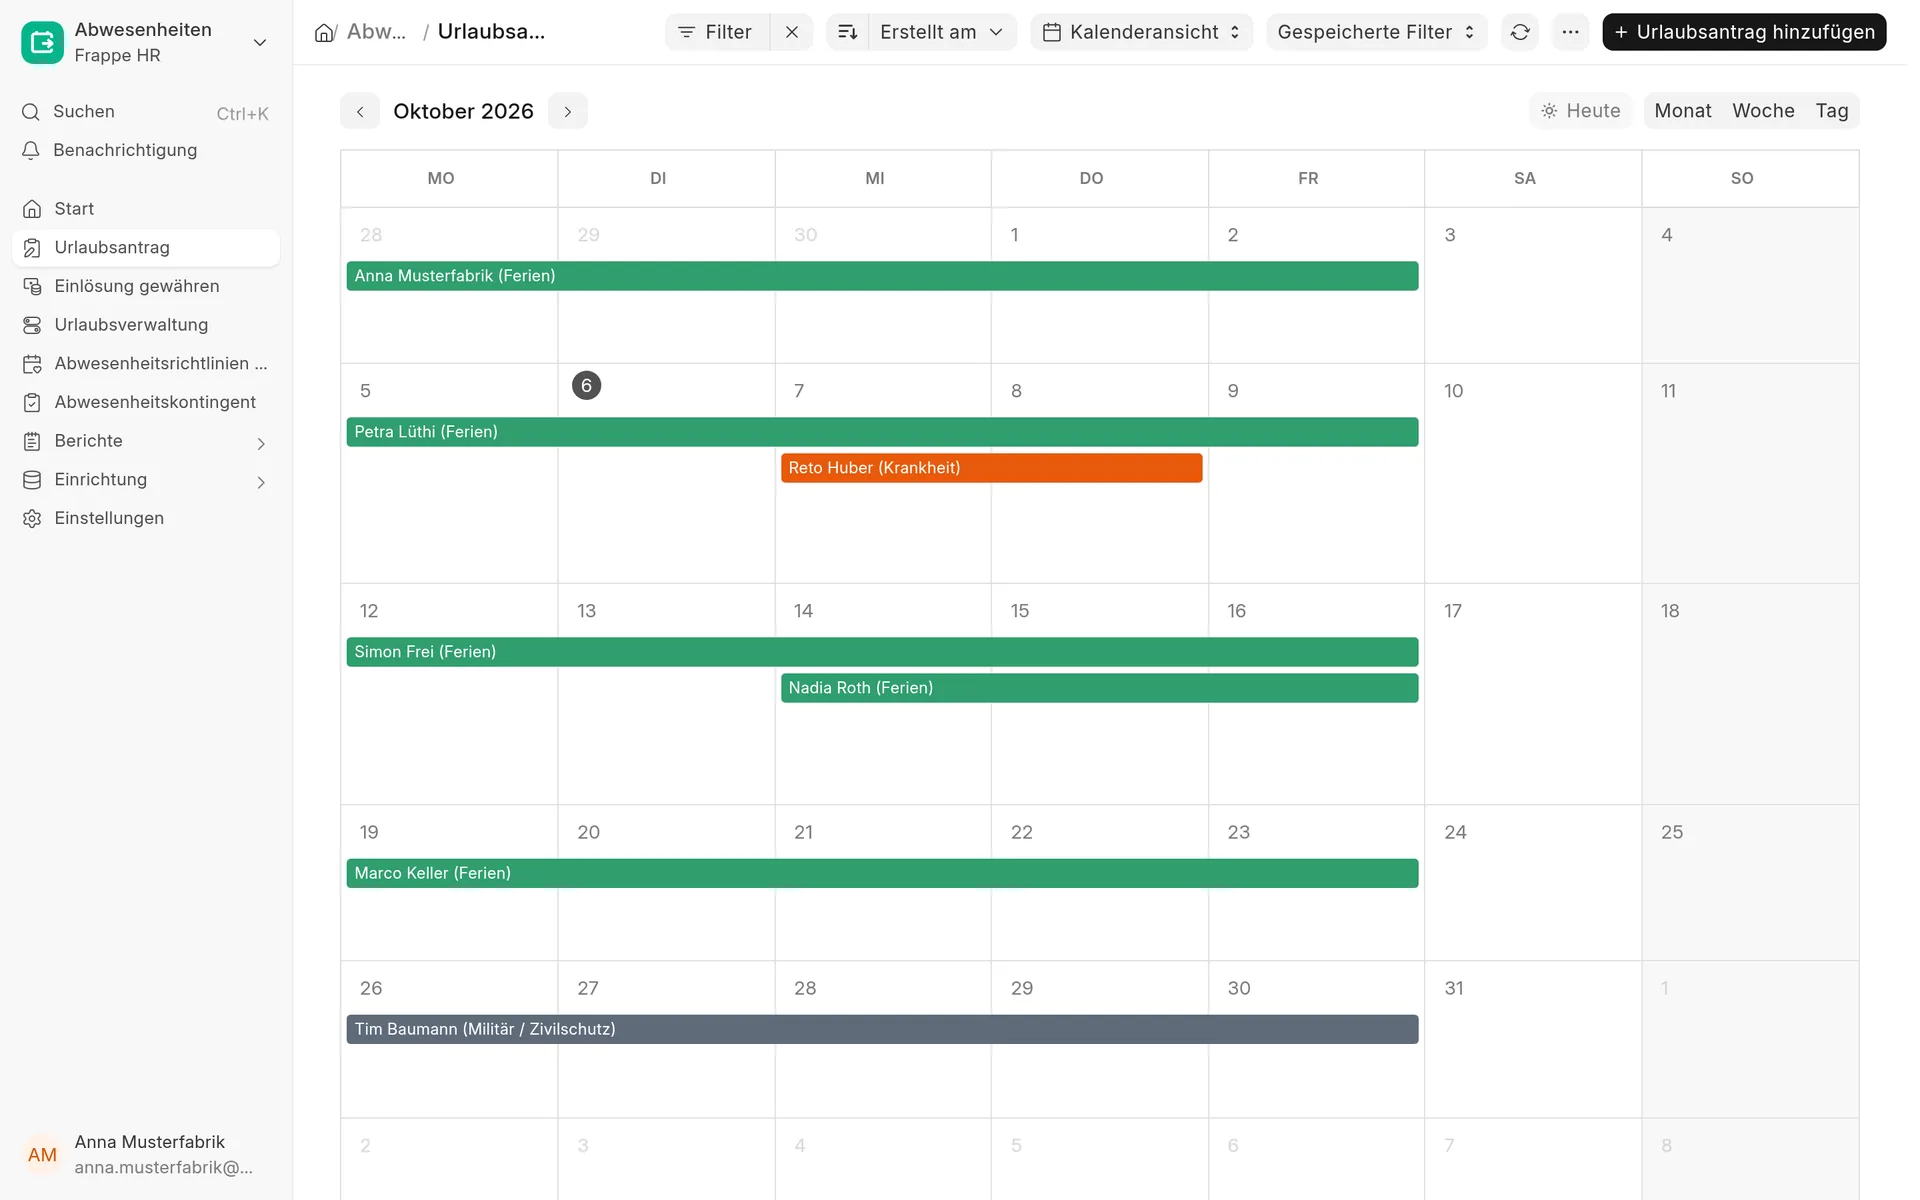
Task: Toggle sort direction icon
Action: click(847, 32)
